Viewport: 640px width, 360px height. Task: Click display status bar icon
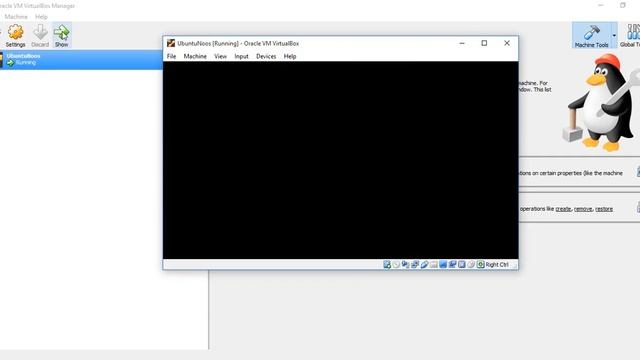tap(443, 264)
